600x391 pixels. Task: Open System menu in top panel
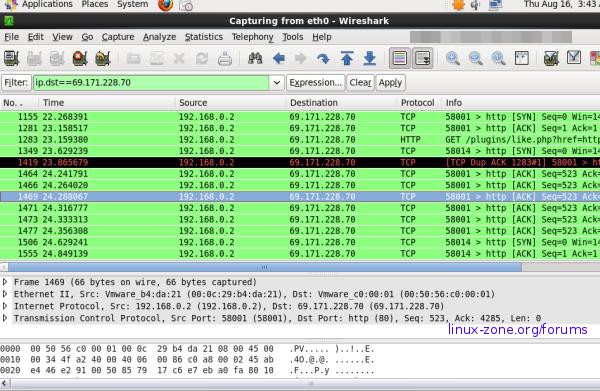(132, 4)
